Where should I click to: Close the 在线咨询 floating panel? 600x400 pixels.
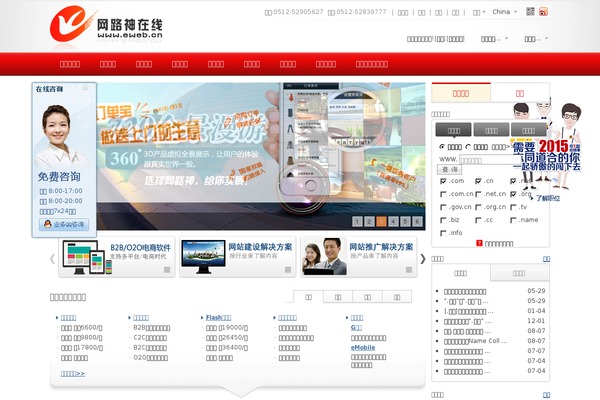click(x=85, y=88)
